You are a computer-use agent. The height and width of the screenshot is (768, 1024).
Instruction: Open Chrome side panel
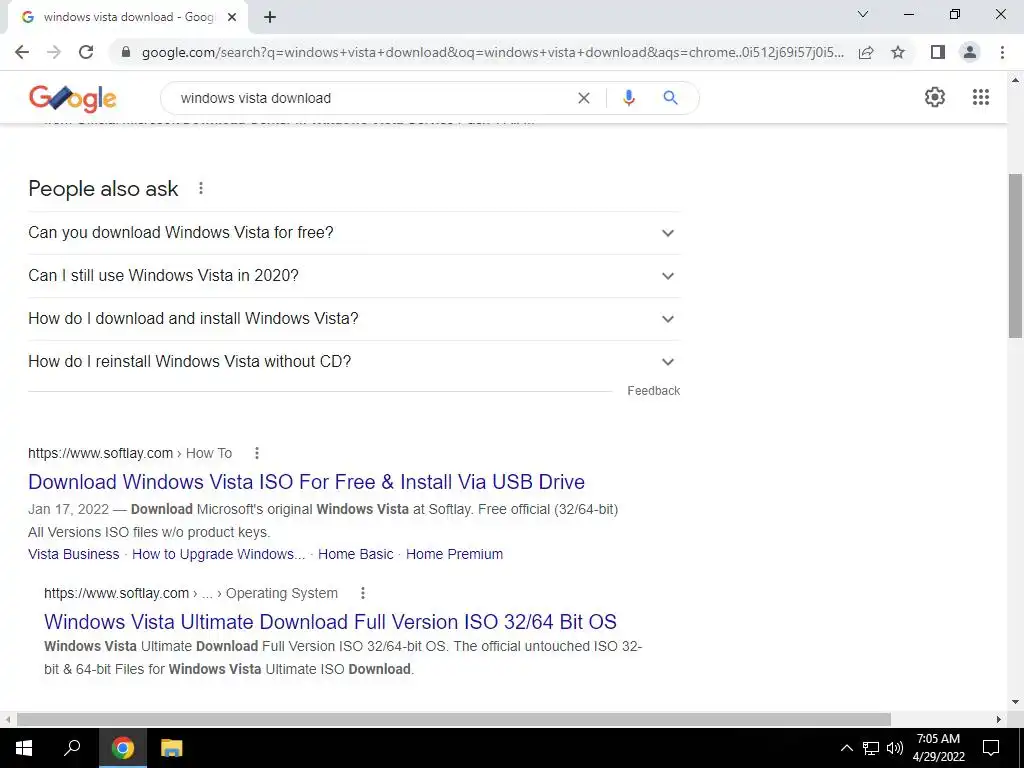pyautogui.click(x=938, y=52)
